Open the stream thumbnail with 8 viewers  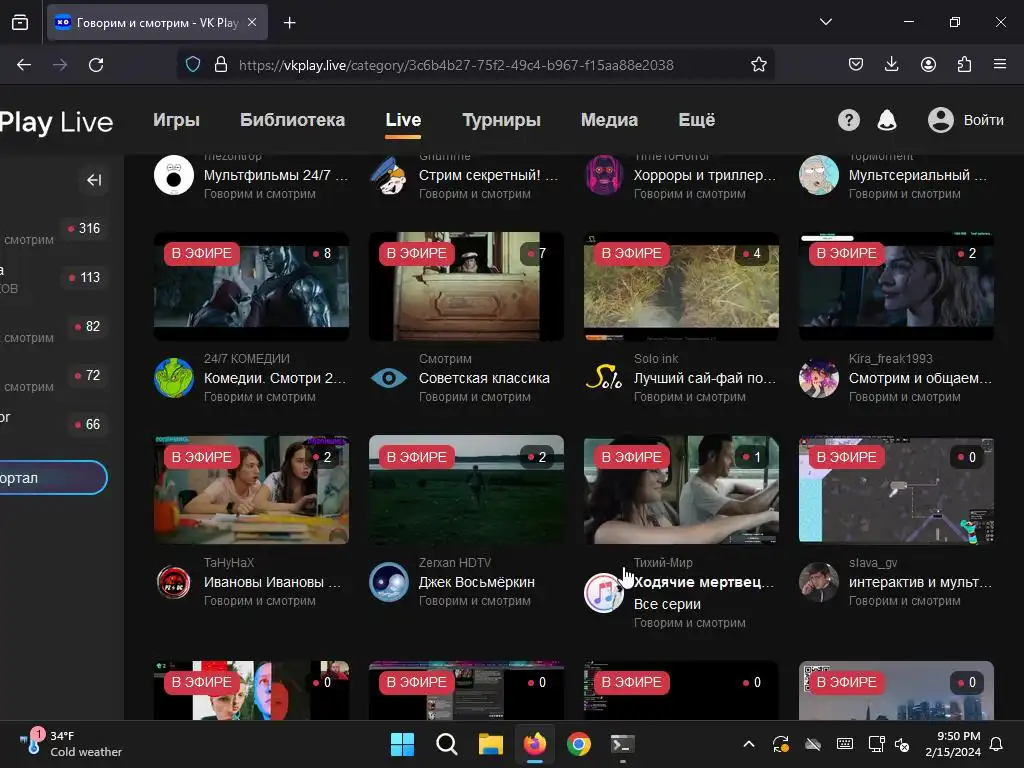[x=251, y=286]
